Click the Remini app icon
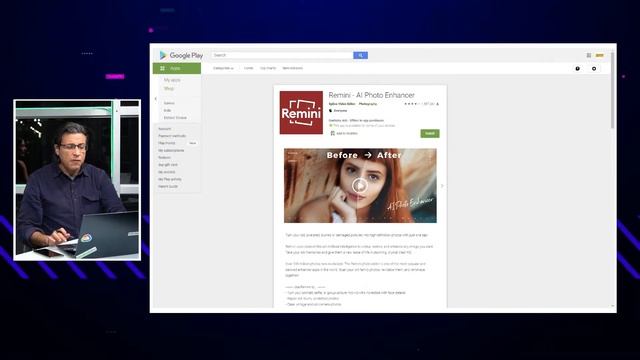 (301, 113)
